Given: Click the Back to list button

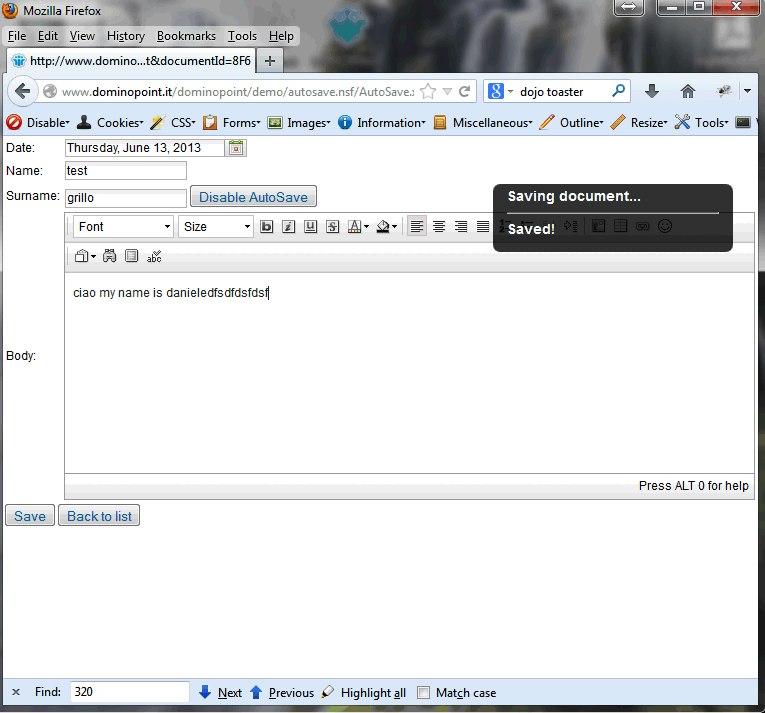Looking at the screenshot, I should click(x=99, y=516).
